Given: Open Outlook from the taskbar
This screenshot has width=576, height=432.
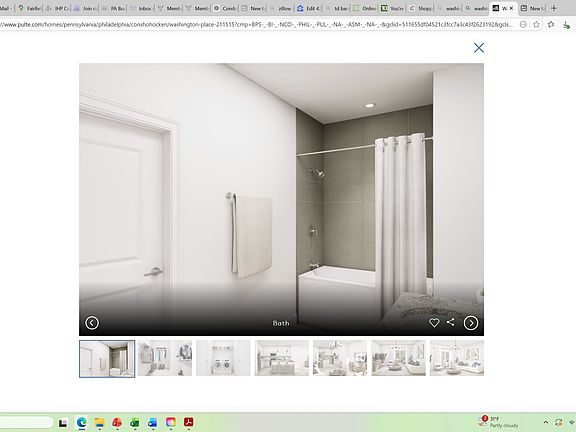Looking at the screenshot, I should (152, 423).
